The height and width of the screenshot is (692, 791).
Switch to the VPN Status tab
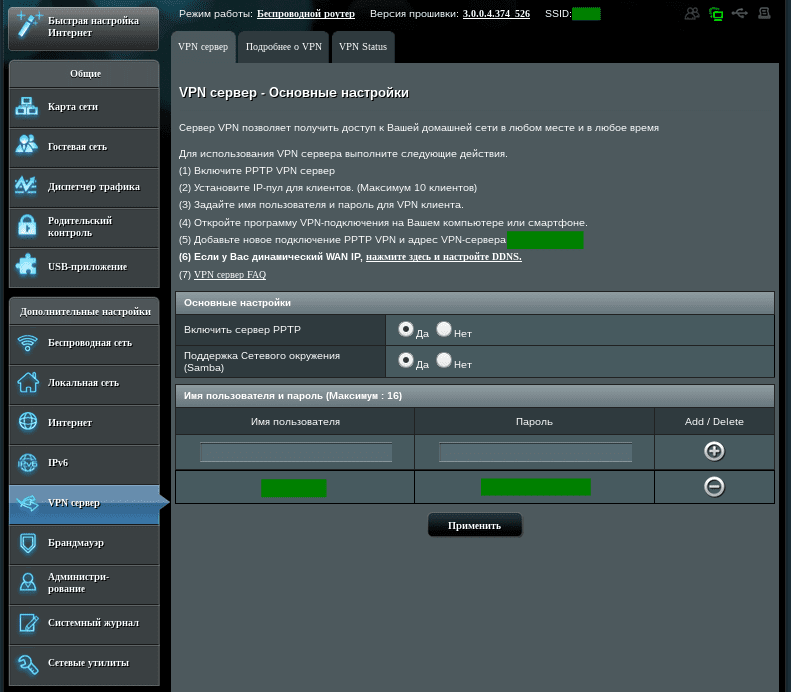pos(363,47)
